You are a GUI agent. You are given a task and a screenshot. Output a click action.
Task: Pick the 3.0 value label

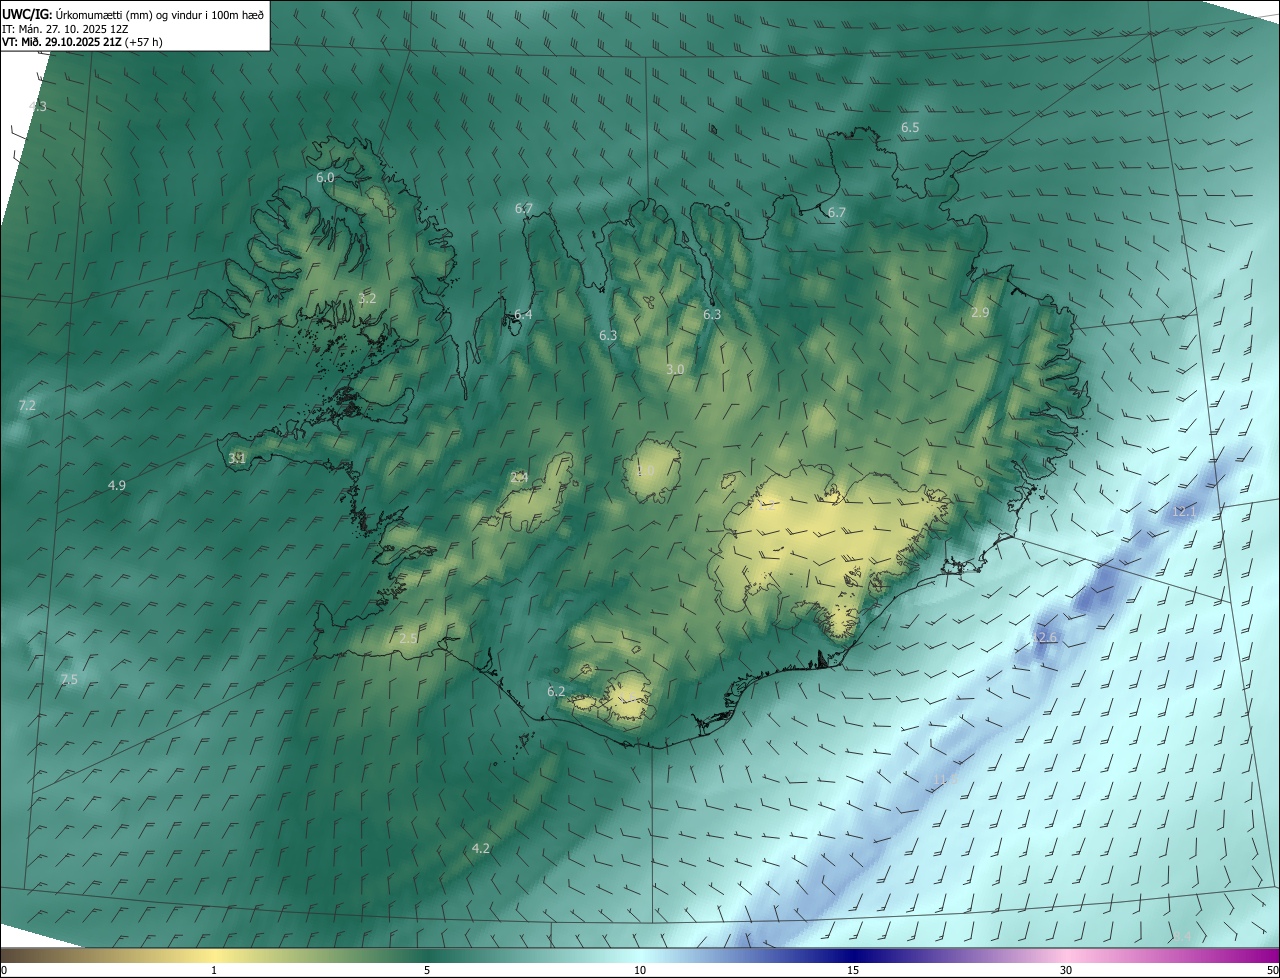tap(675, 369)
